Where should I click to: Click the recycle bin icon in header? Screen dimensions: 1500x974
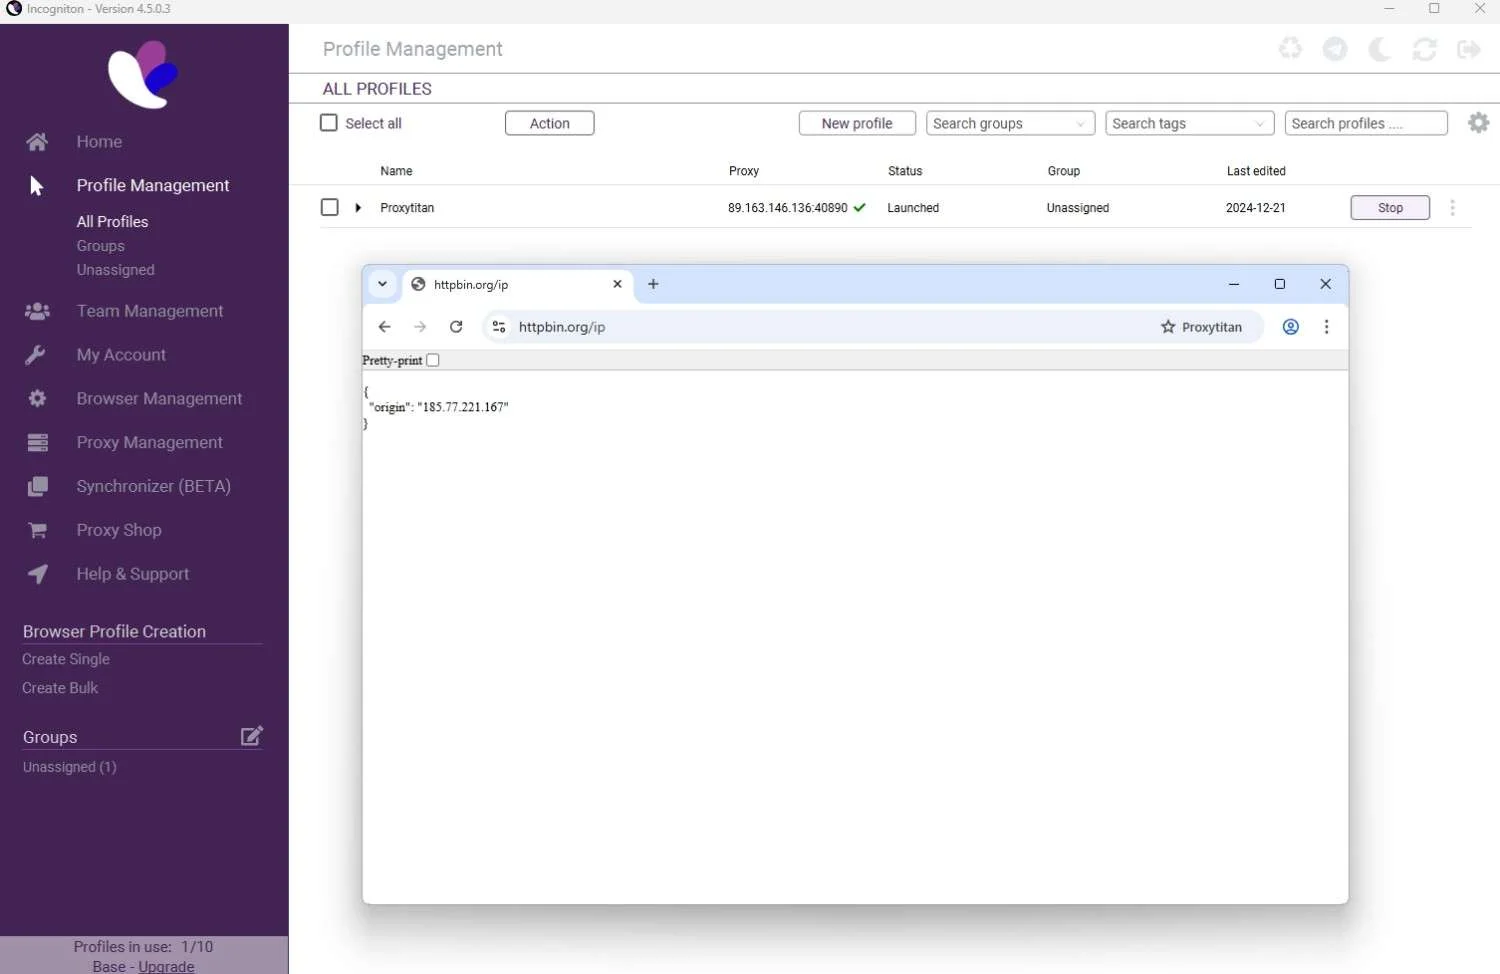tap(1290, 48)
